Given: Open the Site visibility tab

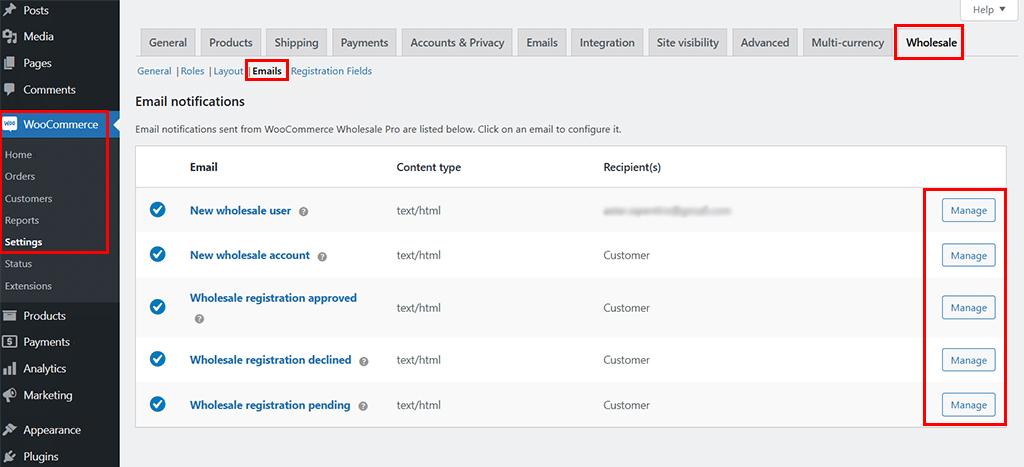Looking at the screenshot, I should (x=688, y=42).
